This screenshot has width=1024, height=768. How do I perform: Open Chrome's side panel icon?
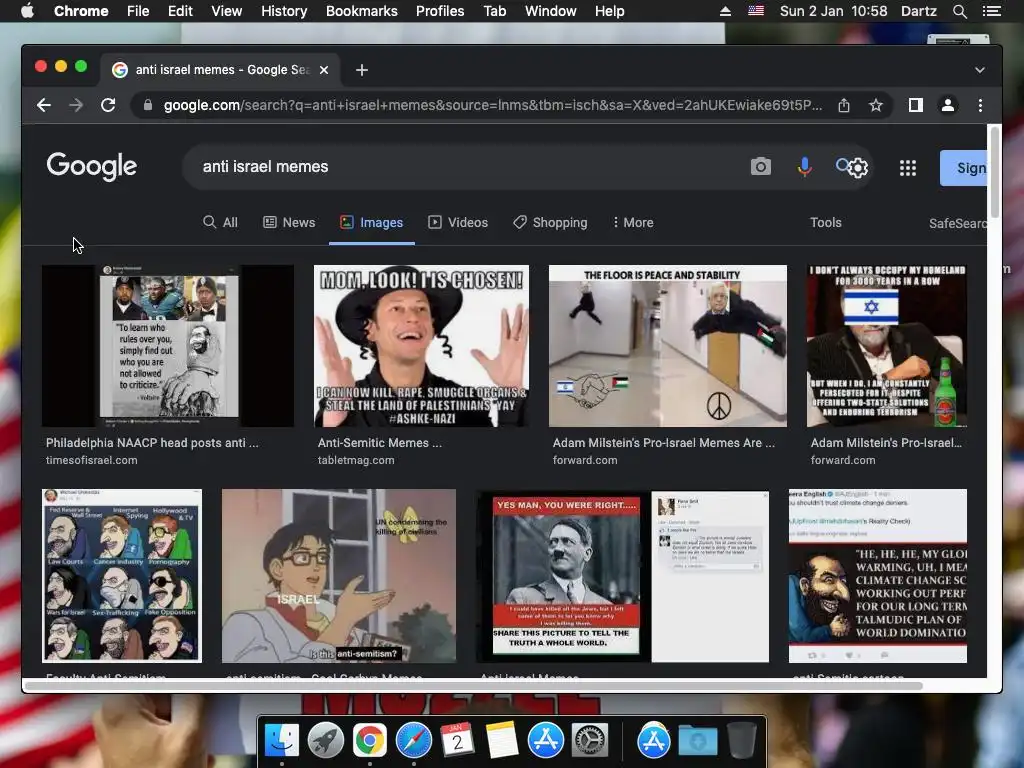[x=916, y=105]
